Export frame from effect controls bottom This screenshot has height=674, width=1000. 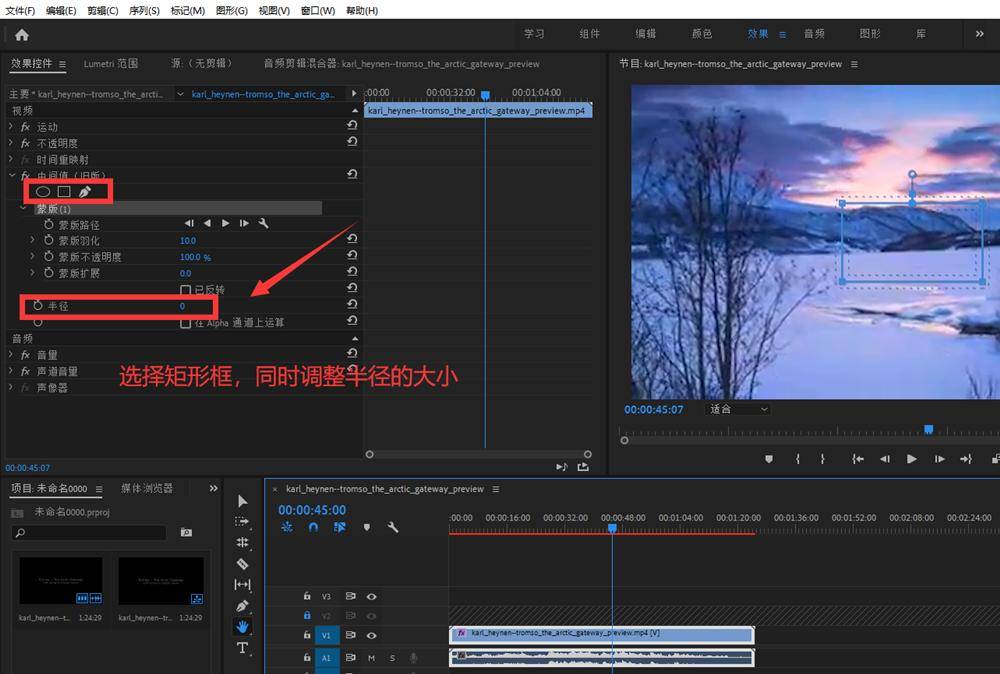click(583, 467)
